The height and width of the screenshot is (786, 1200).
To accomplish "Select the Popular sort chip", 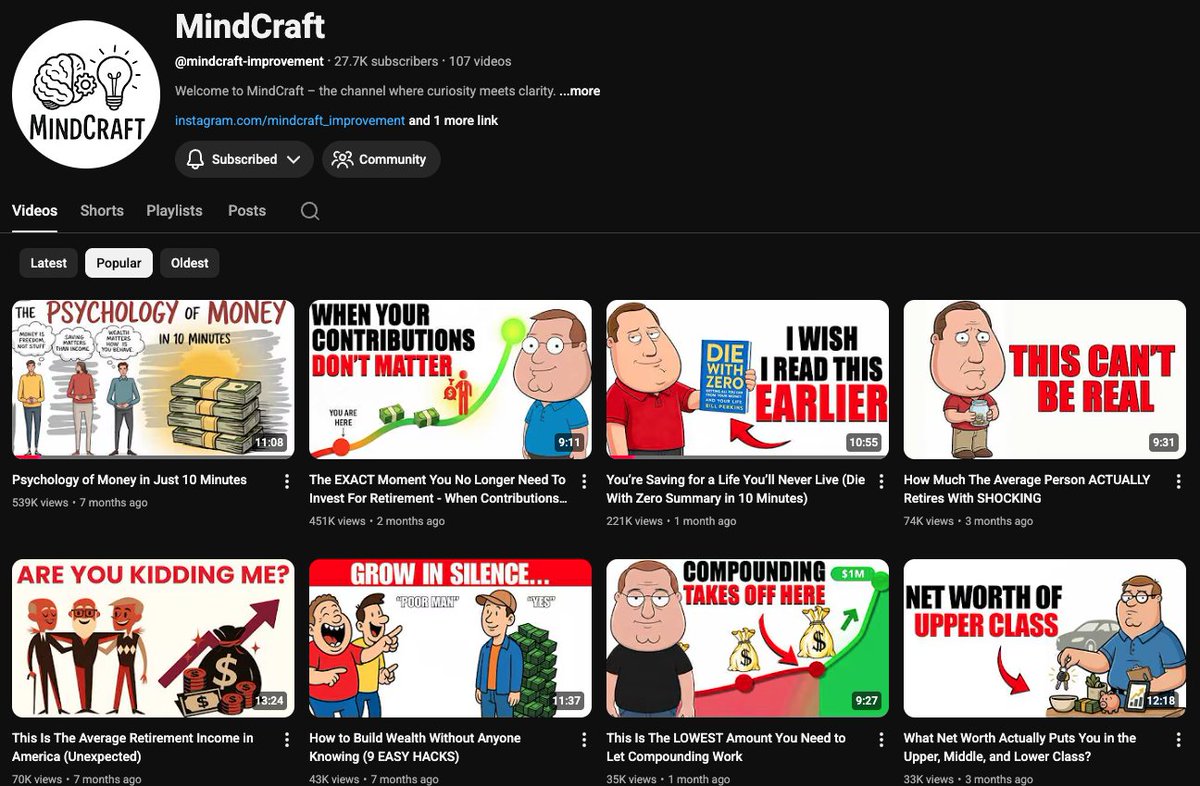I will tap(119, 263).
